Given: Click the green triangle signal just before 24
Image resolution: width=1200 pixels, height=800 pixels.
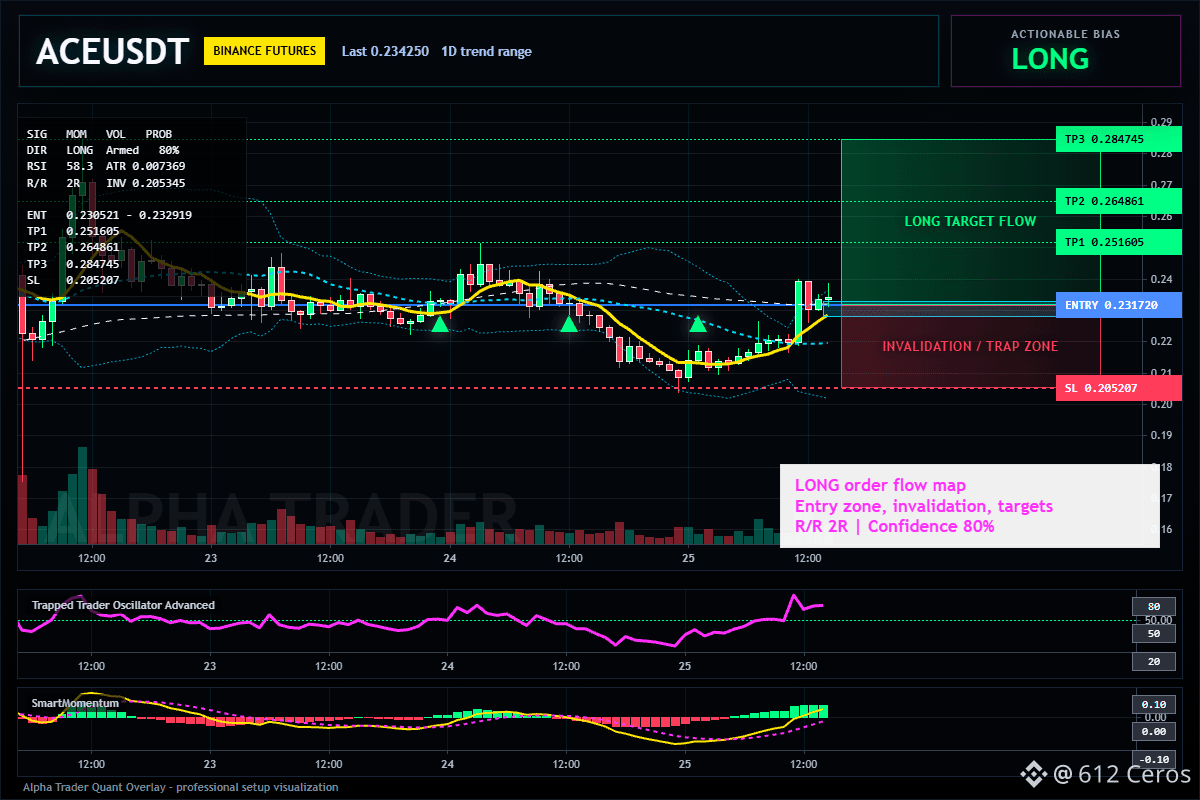Looking at the screenshot, I should [439, 323].
